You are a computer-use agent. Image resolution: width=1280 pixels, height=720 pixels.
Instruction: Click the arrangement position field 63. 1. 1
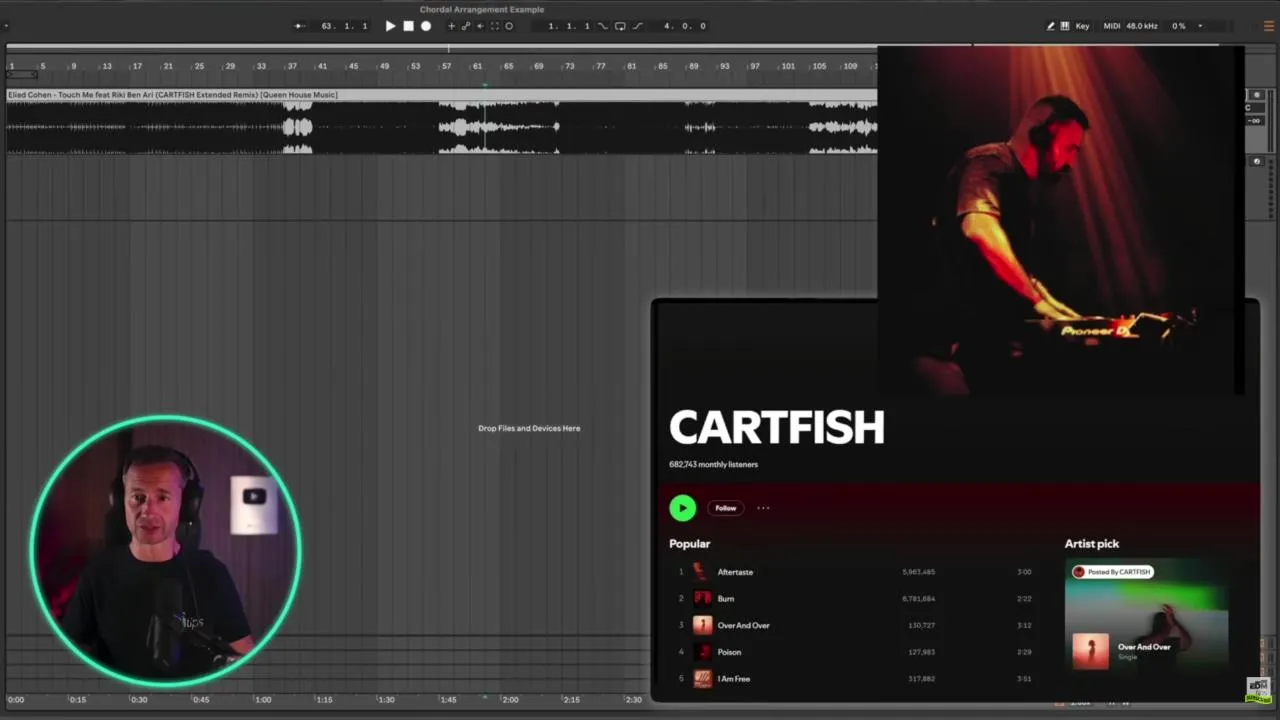344,26
